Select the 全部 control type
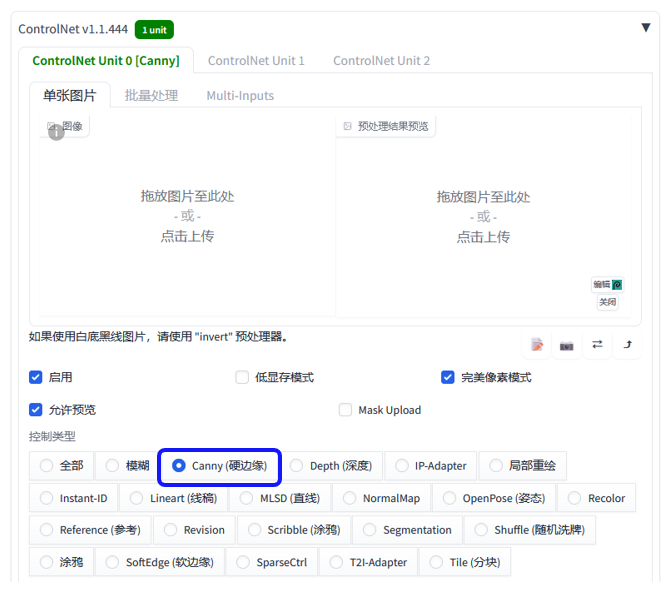 (x=61, y=466)
